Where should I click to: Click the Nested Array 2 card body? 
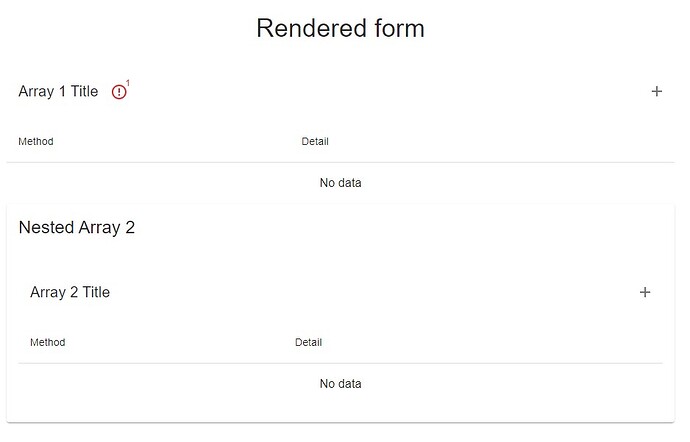point(341,313)
